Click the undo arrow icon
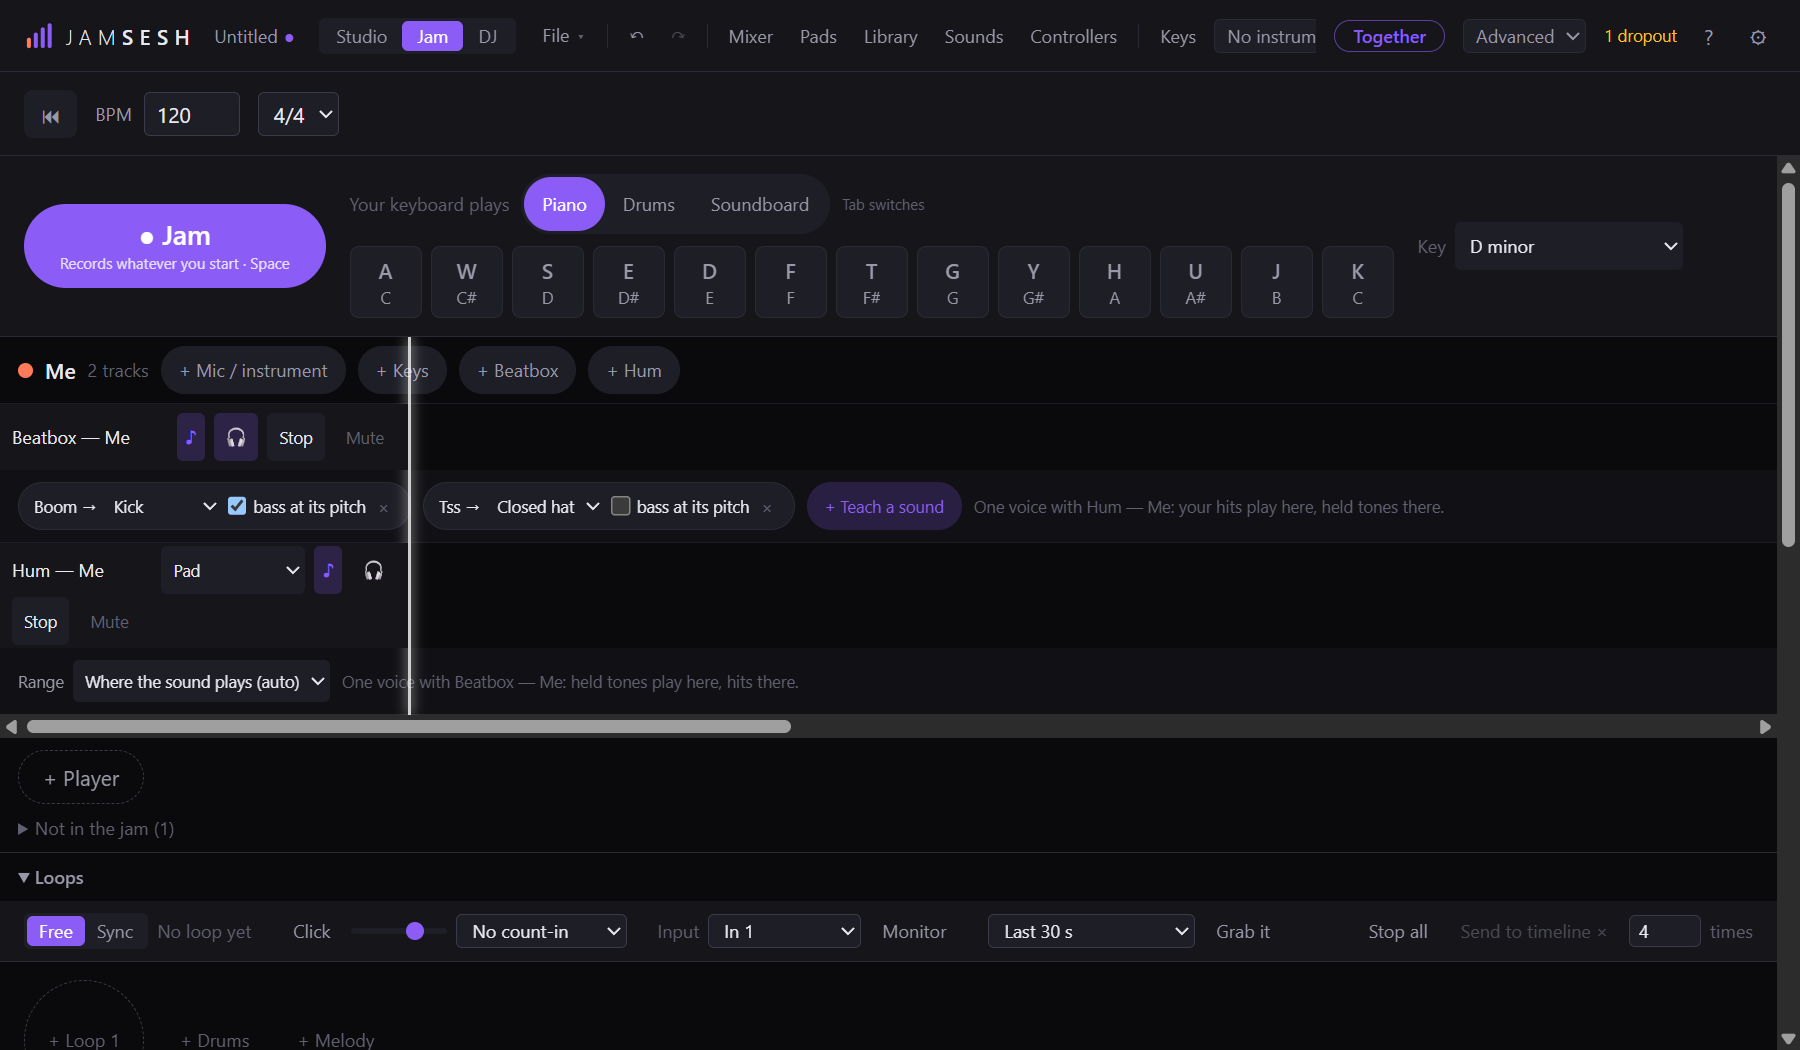Image resolution: width=1800 pixels, height=1050 pixels. tap(637, 36)
